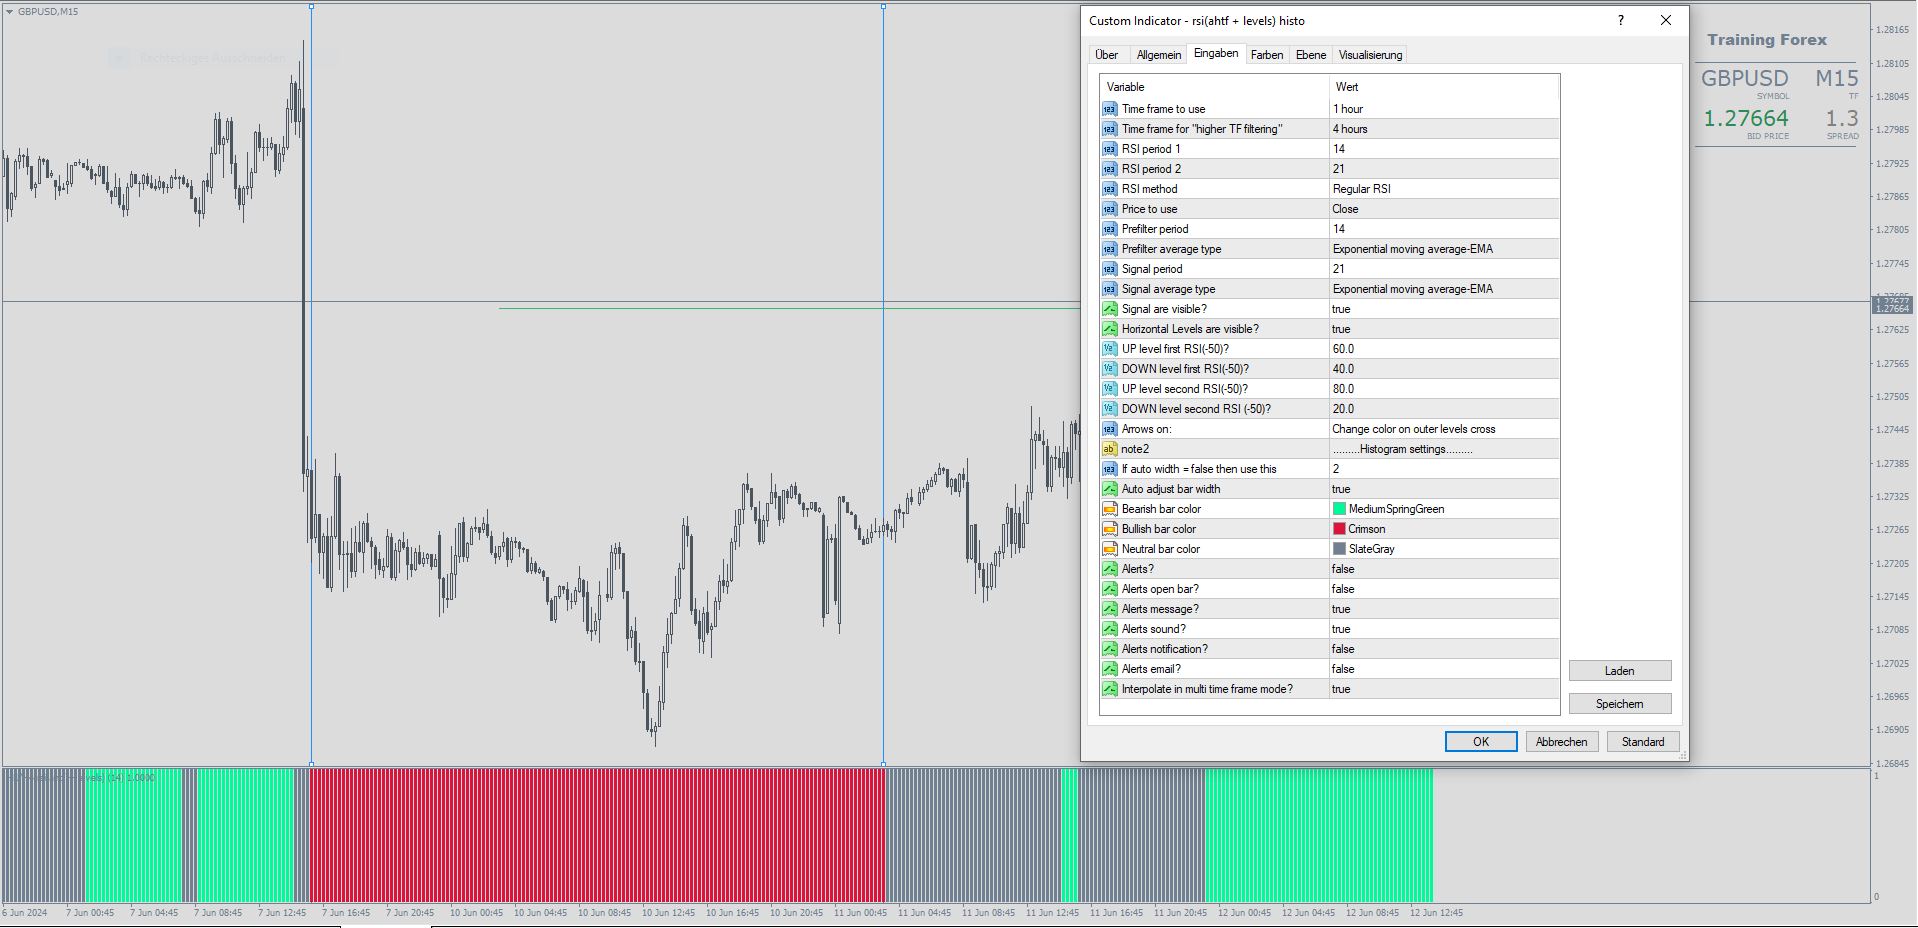Image resolution: width=1918 pixels, height=928 pixels.
Task: Select the icon beside 'Alerts notification?'
Action: point(1109,649)
